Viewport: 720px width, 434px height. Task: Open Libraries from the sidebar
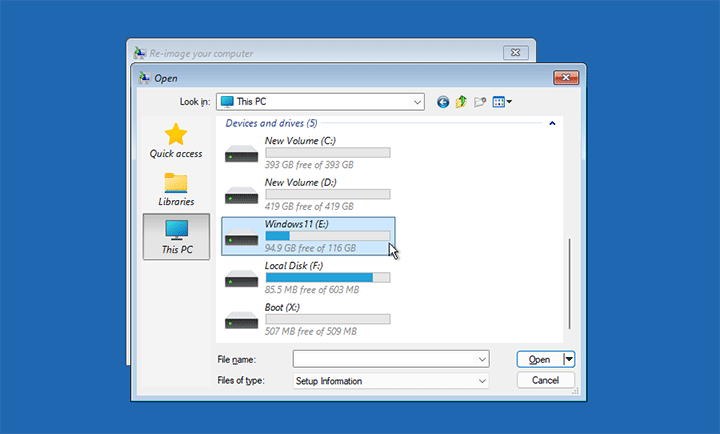click(x=176, y=189)
